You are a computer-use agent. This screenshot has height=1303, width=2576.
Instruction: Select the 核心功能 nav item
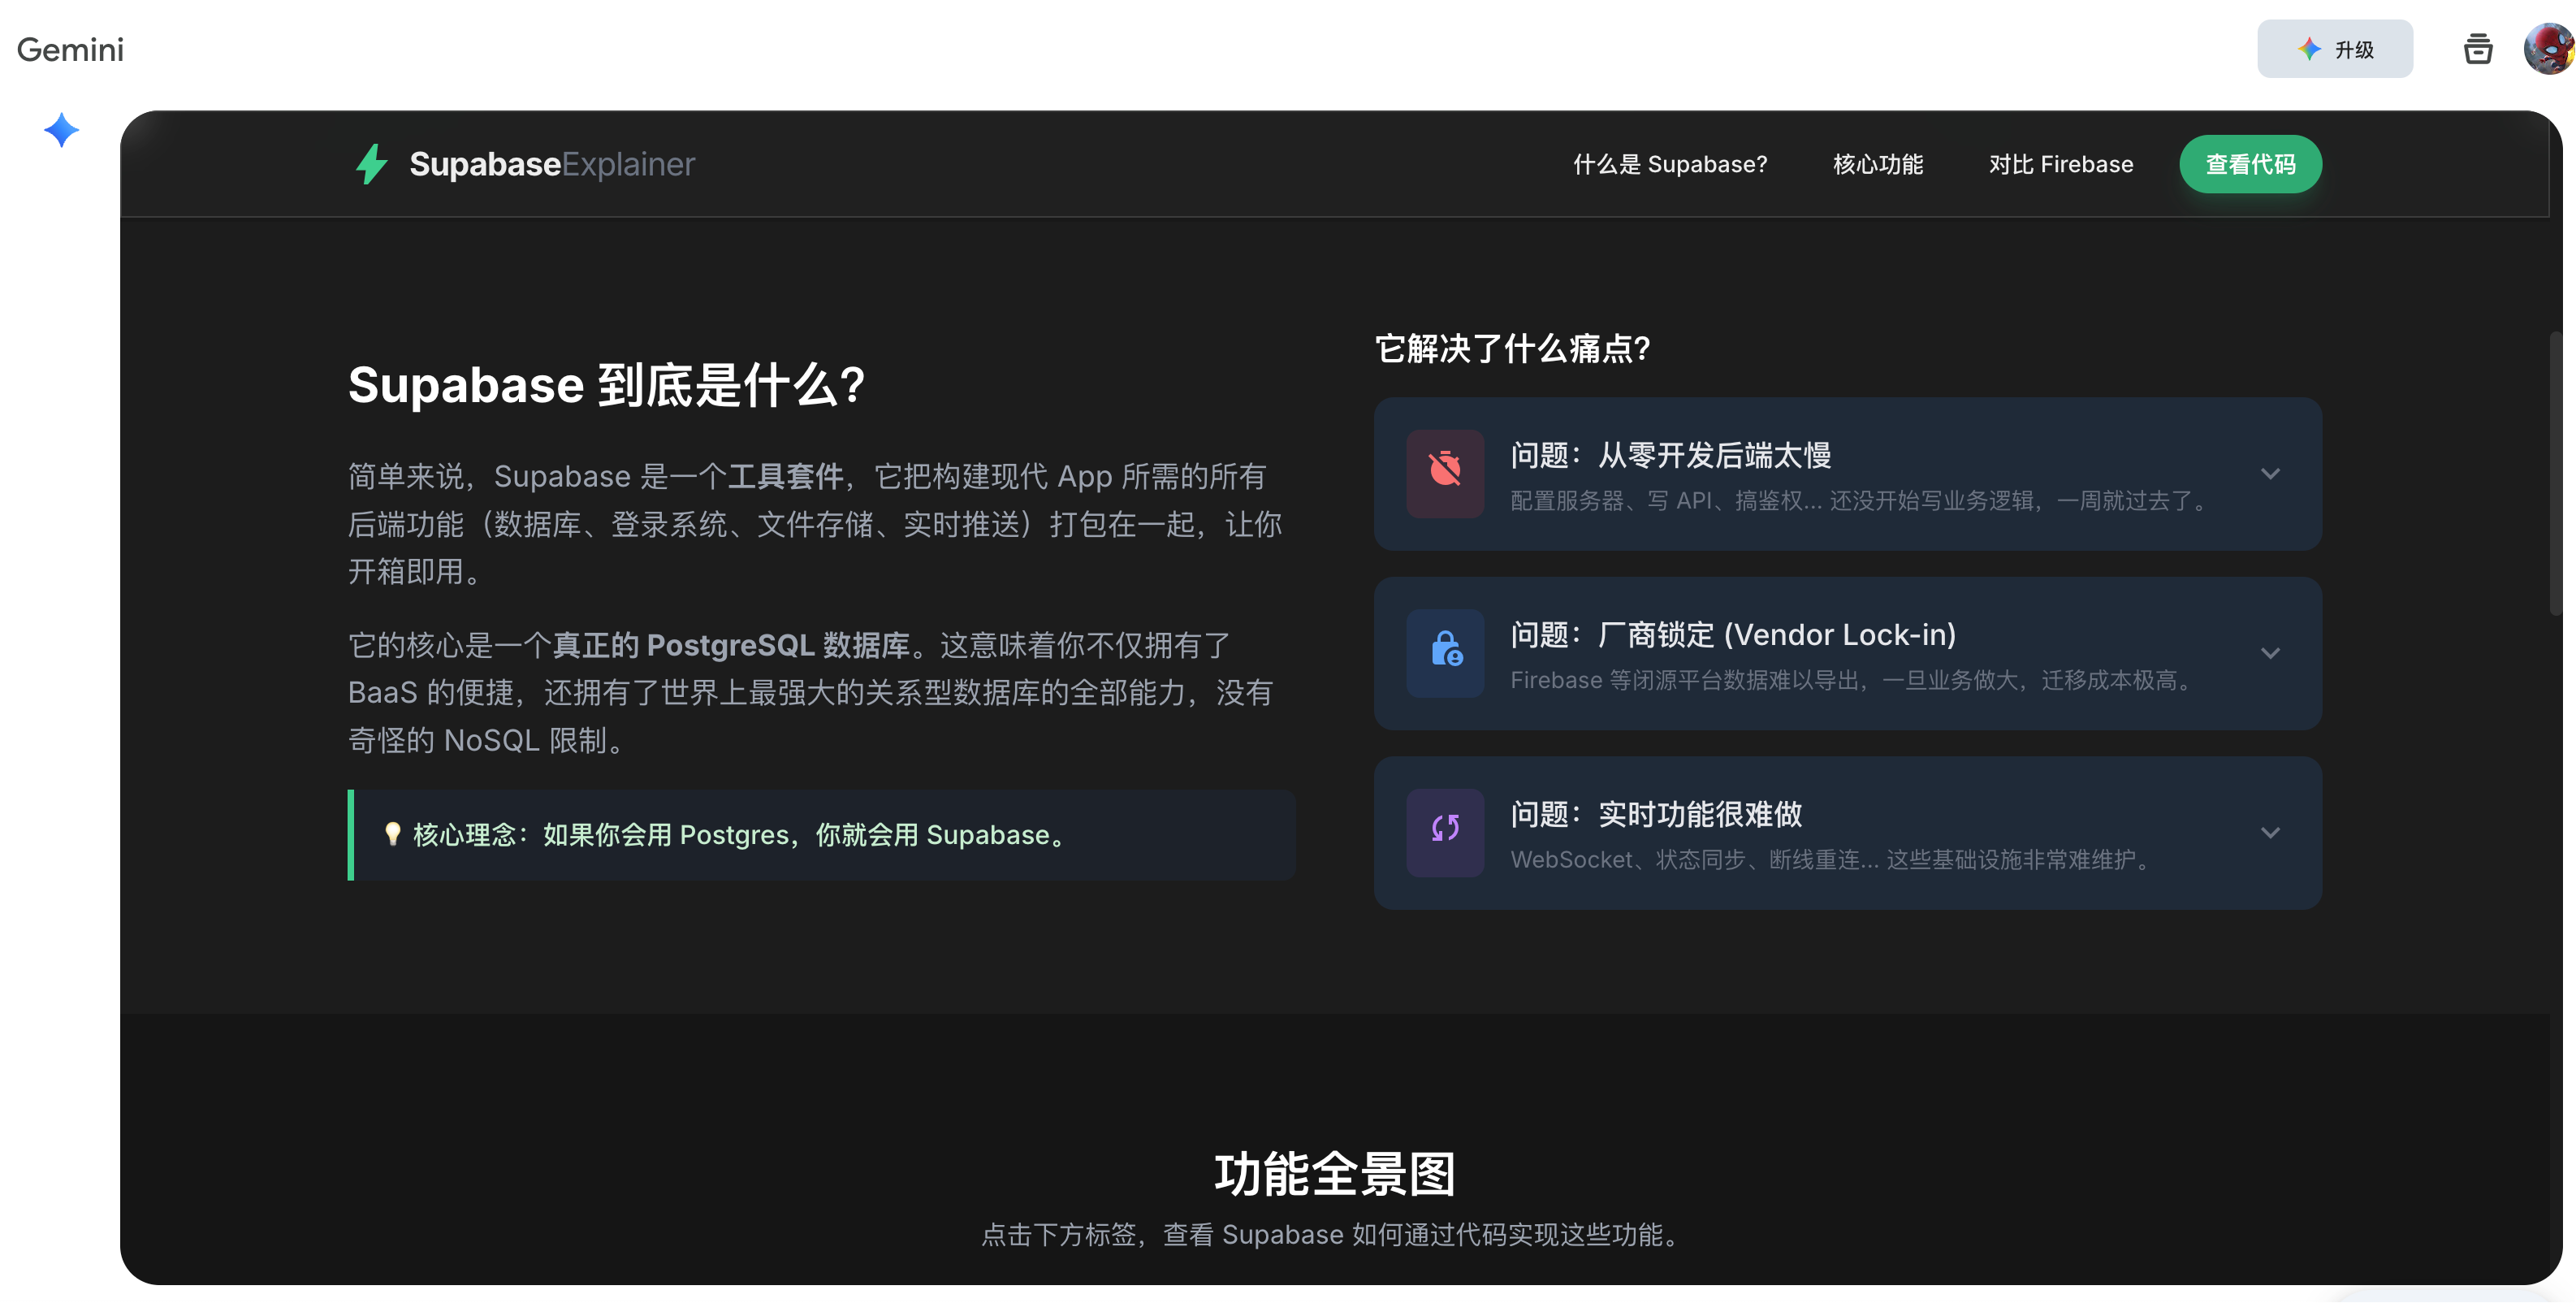(1878, 164)
